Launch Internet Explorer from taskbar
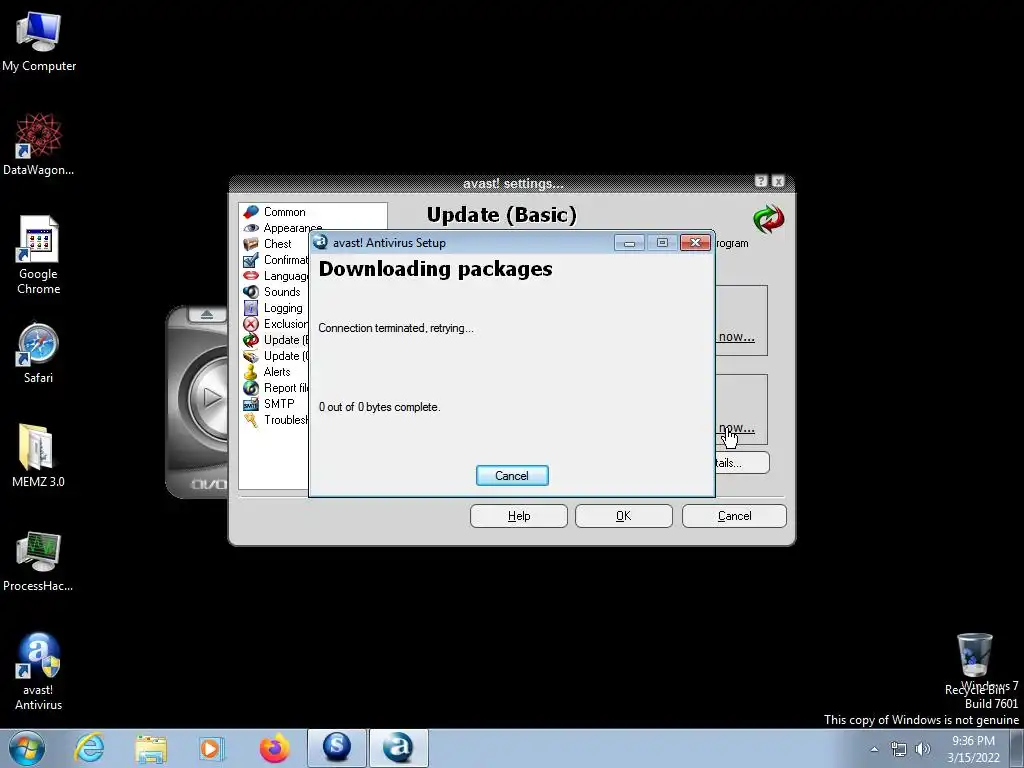Image resolution: width=1024 pixels, height=768 pixels. click(89, 748)
